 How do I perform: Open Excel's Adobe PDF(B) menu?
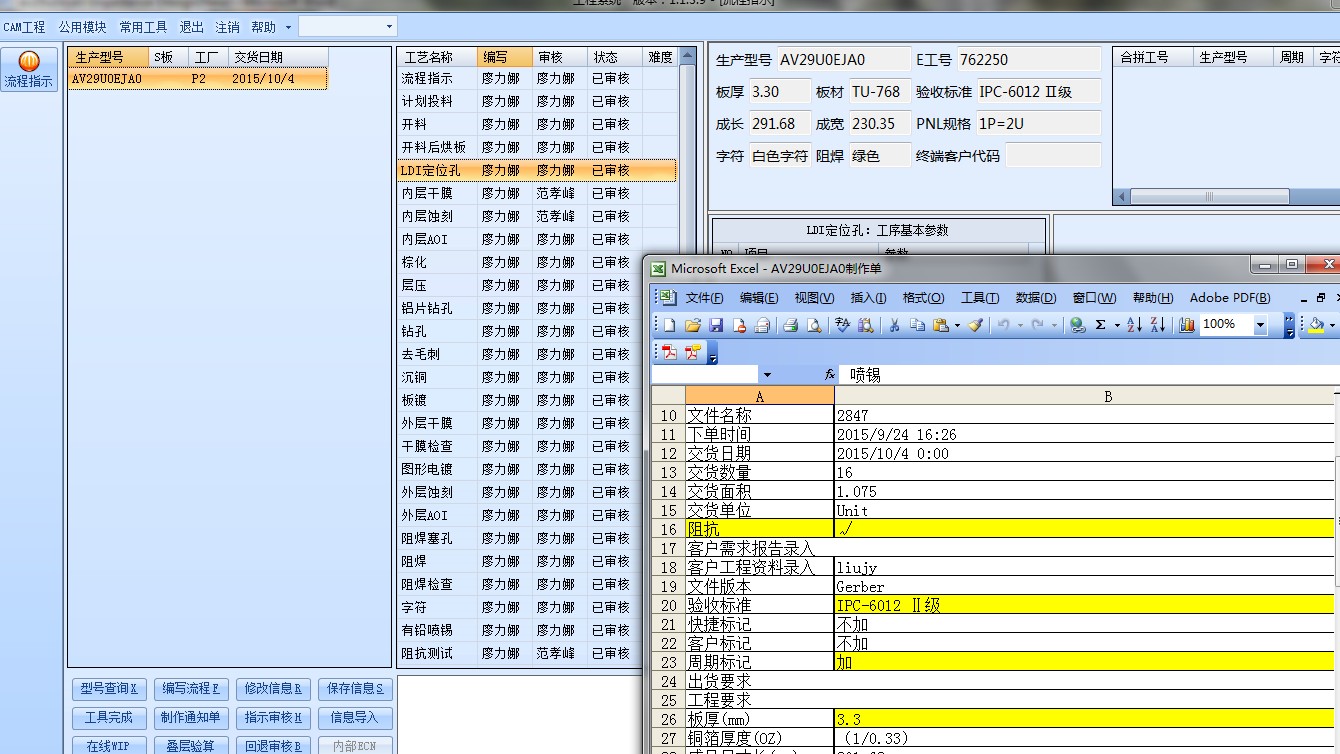(x=1230, y=298)
